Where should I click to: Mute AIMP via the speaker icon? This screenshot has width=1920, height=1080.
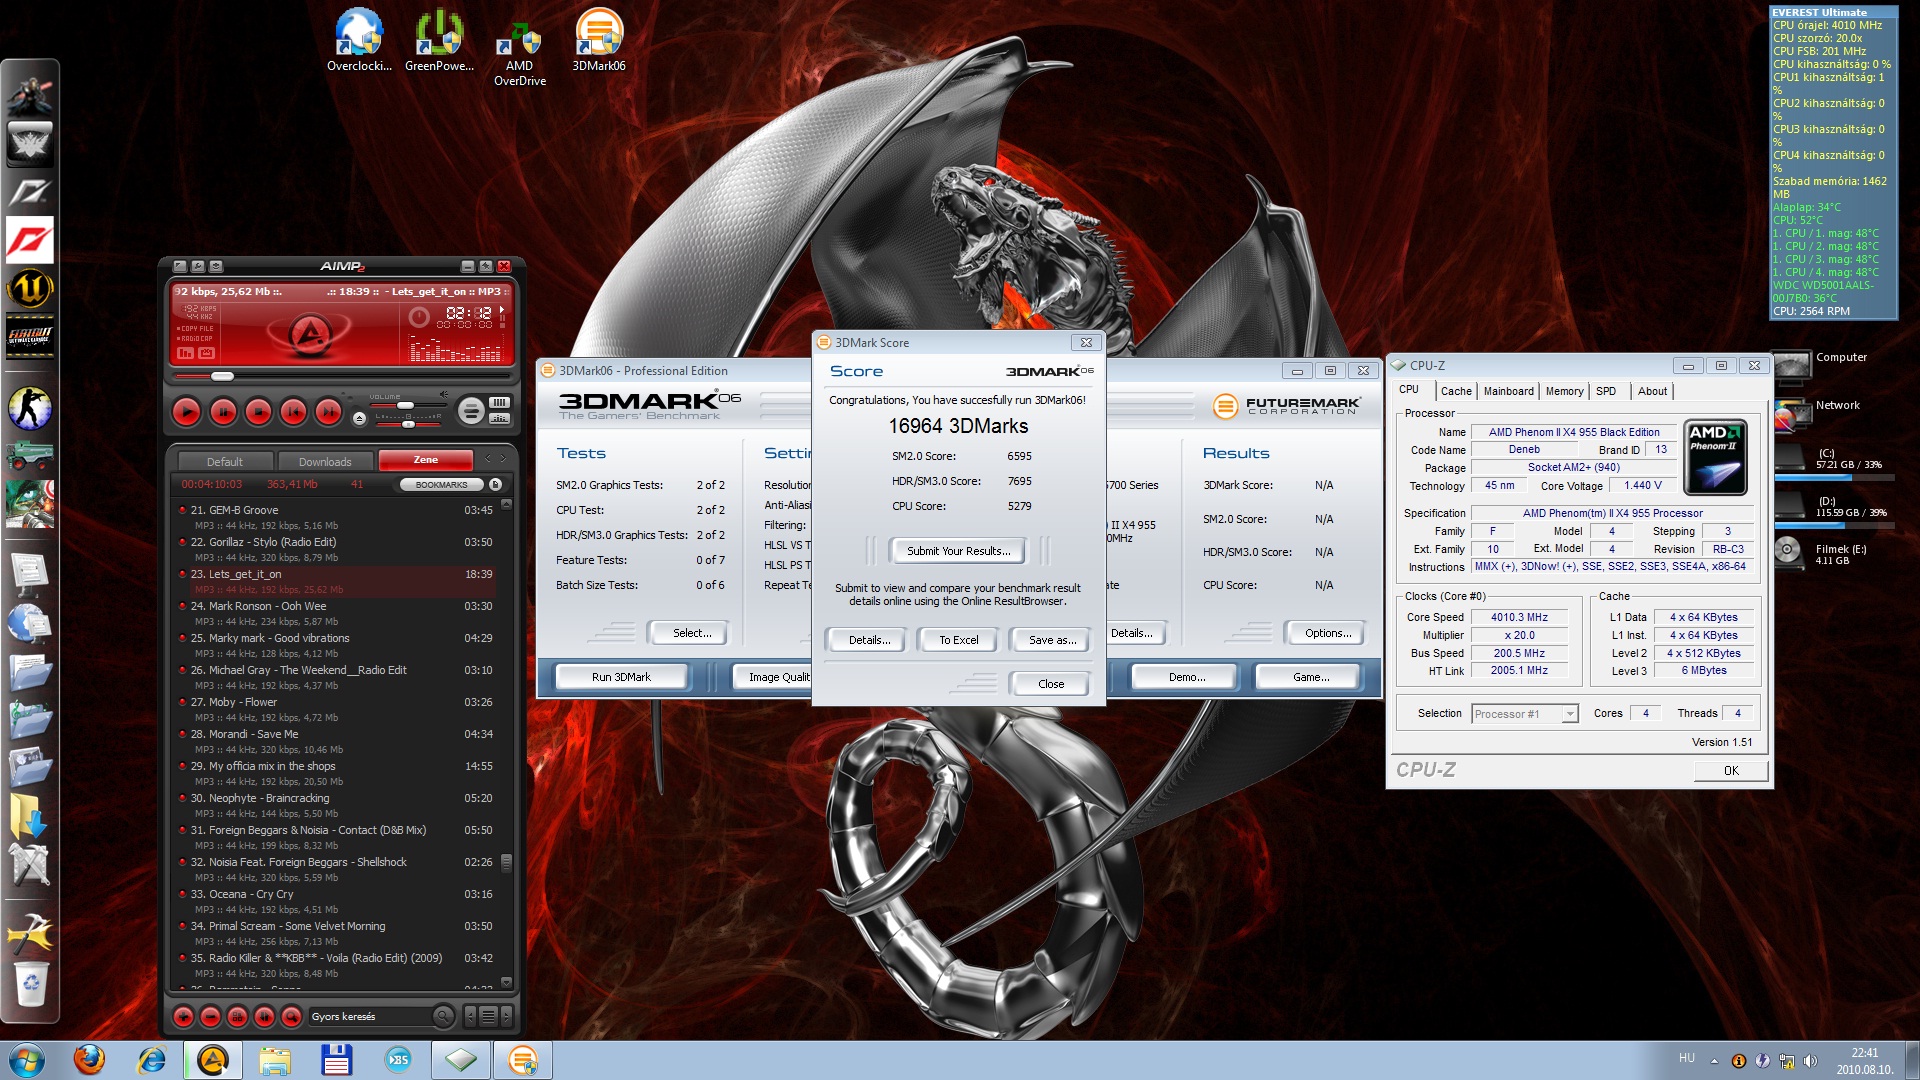tap(444, 394)
